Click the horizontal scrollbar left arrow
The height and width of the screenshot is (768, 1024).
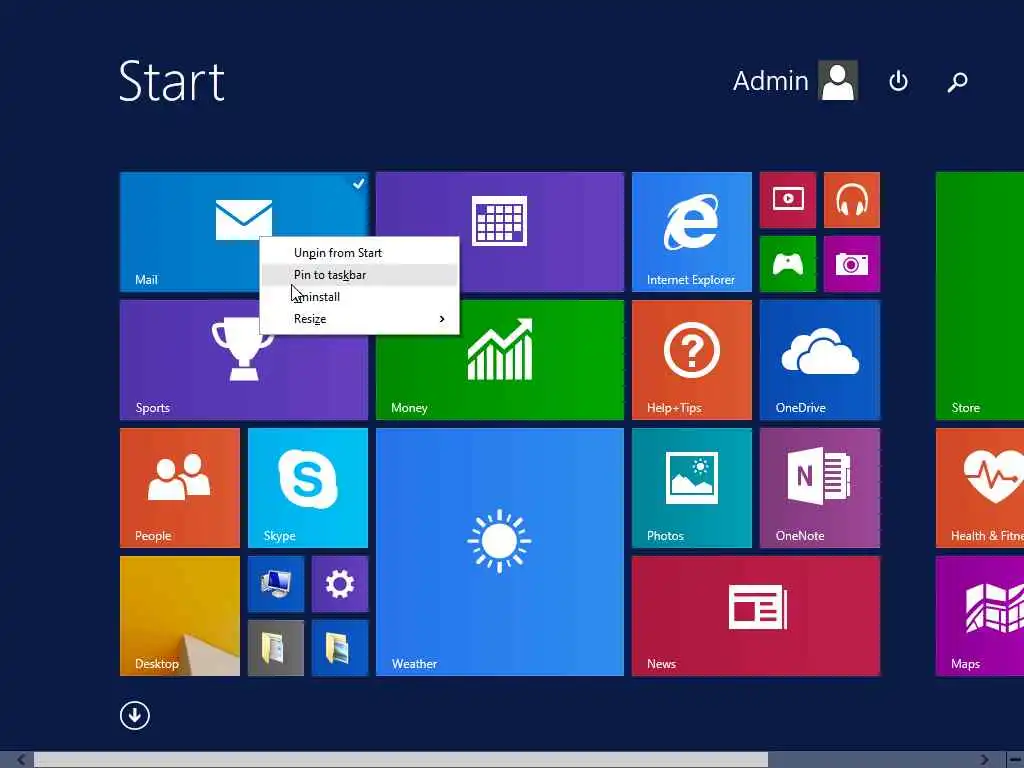click(21, 760)
